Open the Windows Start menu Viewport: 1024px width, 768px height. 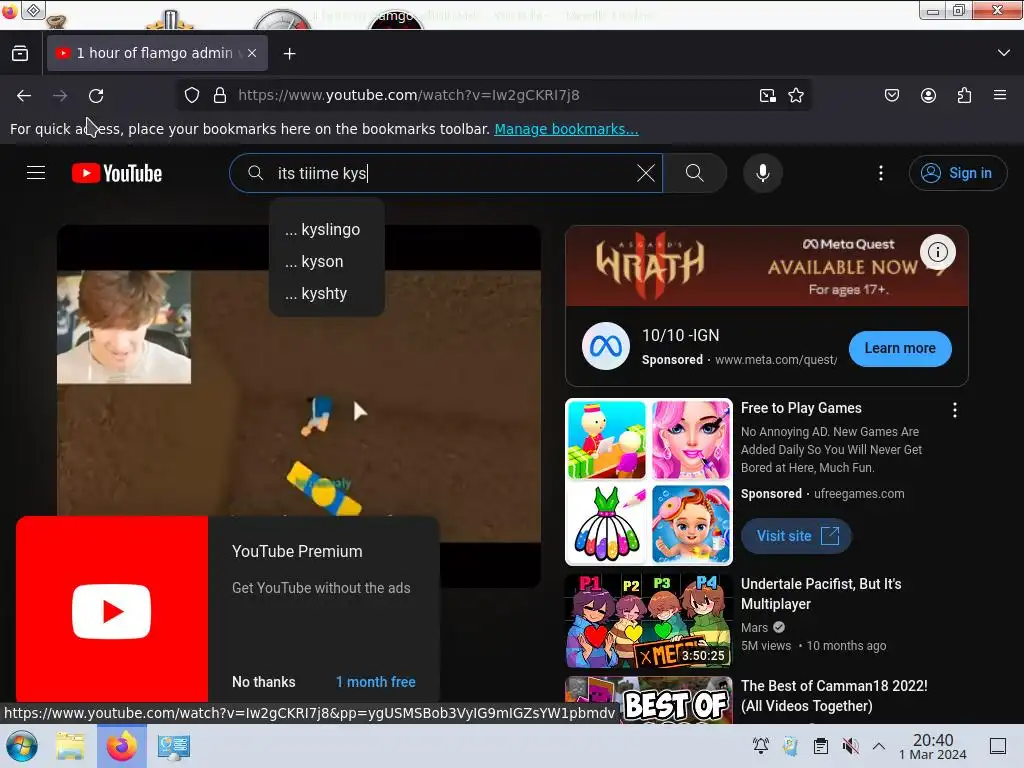pyautogui.click(x=22, y=746)
